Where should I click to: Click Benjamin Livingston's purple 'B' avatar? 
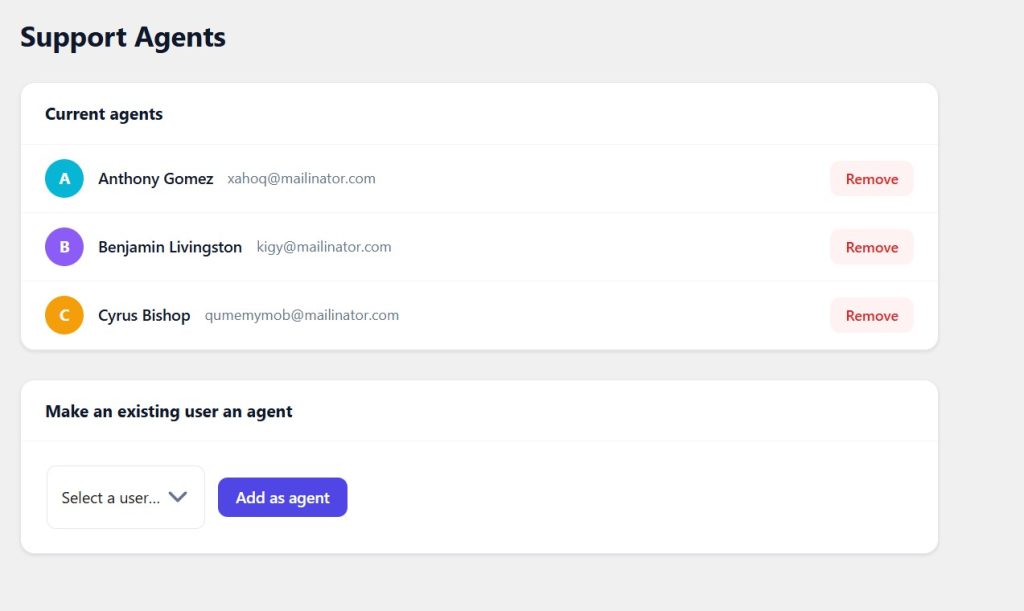[64, 247]
